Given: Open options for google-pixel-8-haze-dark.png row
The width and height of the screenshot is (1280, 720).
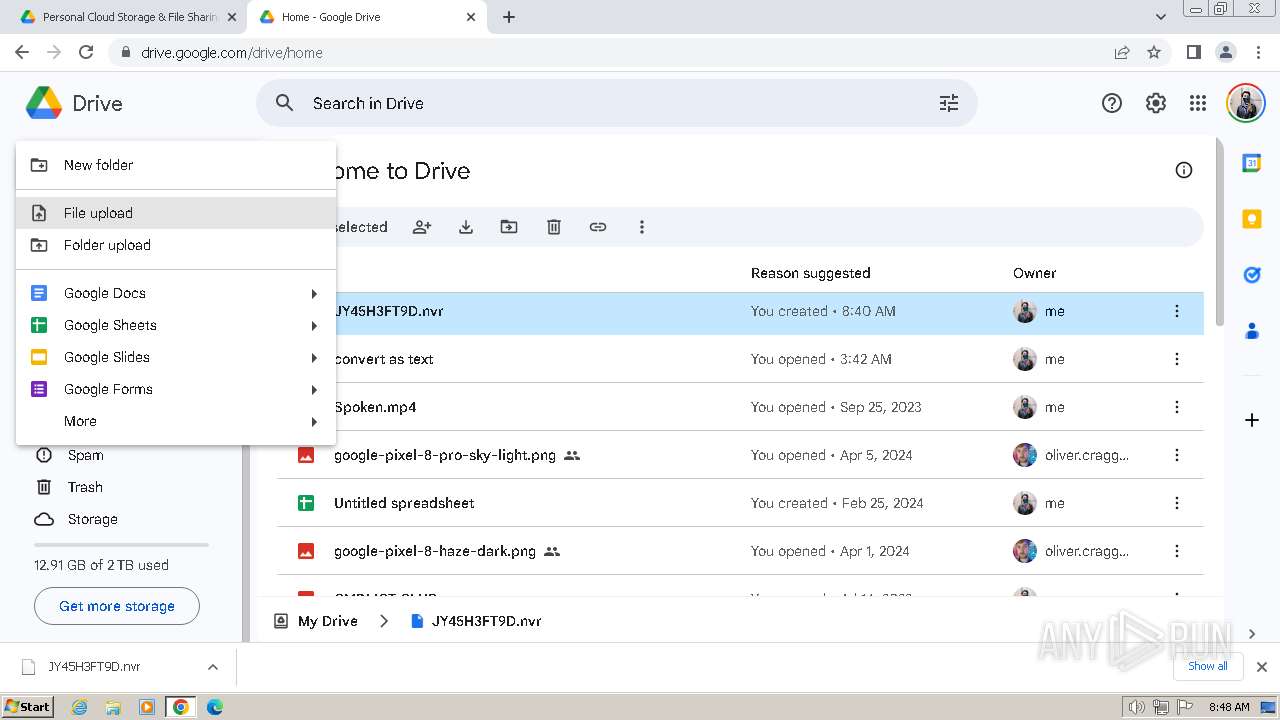Looking at the screenshot, I should 1177,551.
